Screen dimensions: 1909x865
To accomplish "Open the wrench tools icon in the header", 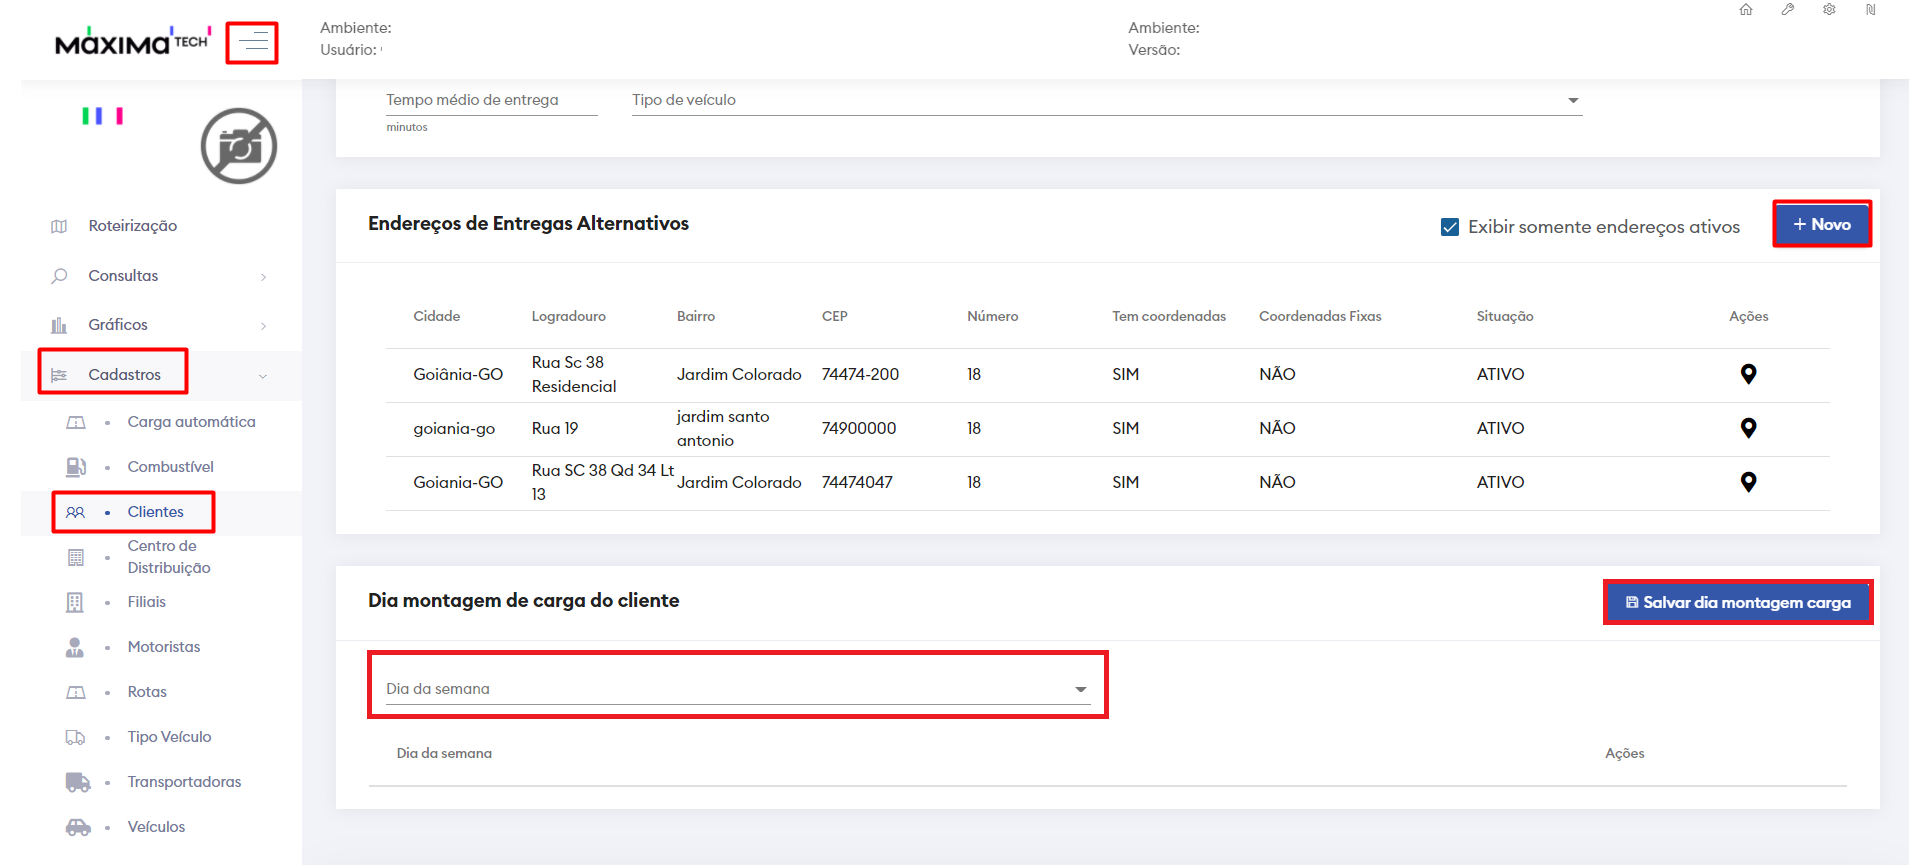I will (x=1787, y=10).
